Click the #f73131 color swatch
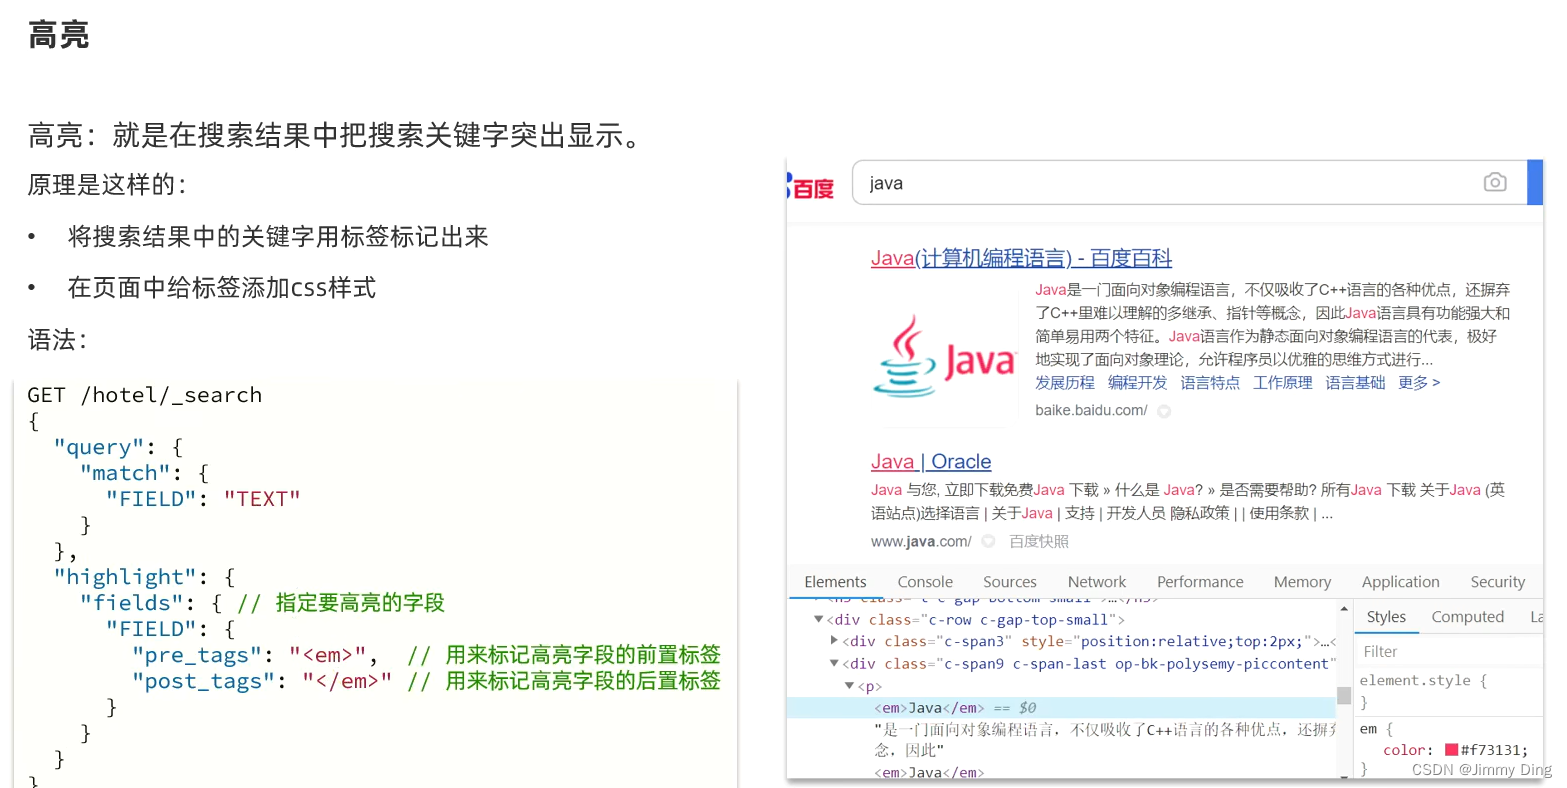Image resolution: width=1567 pixels, height=788 pixels. pyautogui.click(x=1451, y=750)
